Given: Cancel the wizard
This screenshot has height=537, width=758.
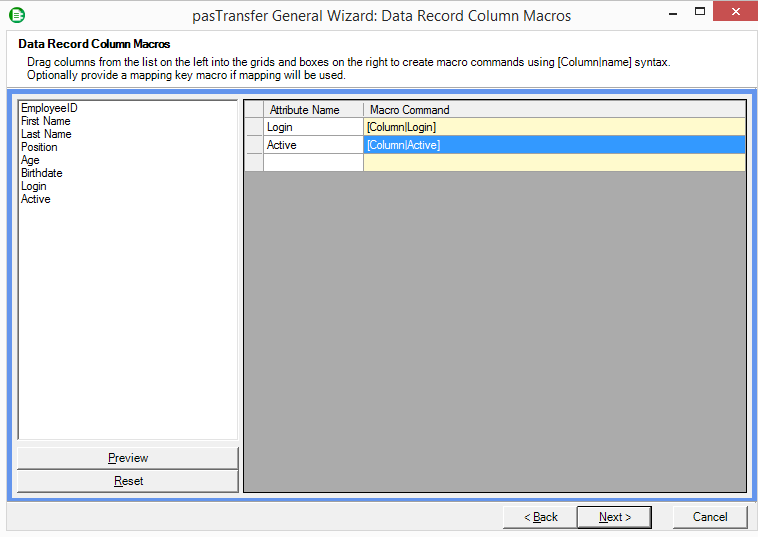Looking at the screenshot, I should pyautogui.click(x=709, y=517).
